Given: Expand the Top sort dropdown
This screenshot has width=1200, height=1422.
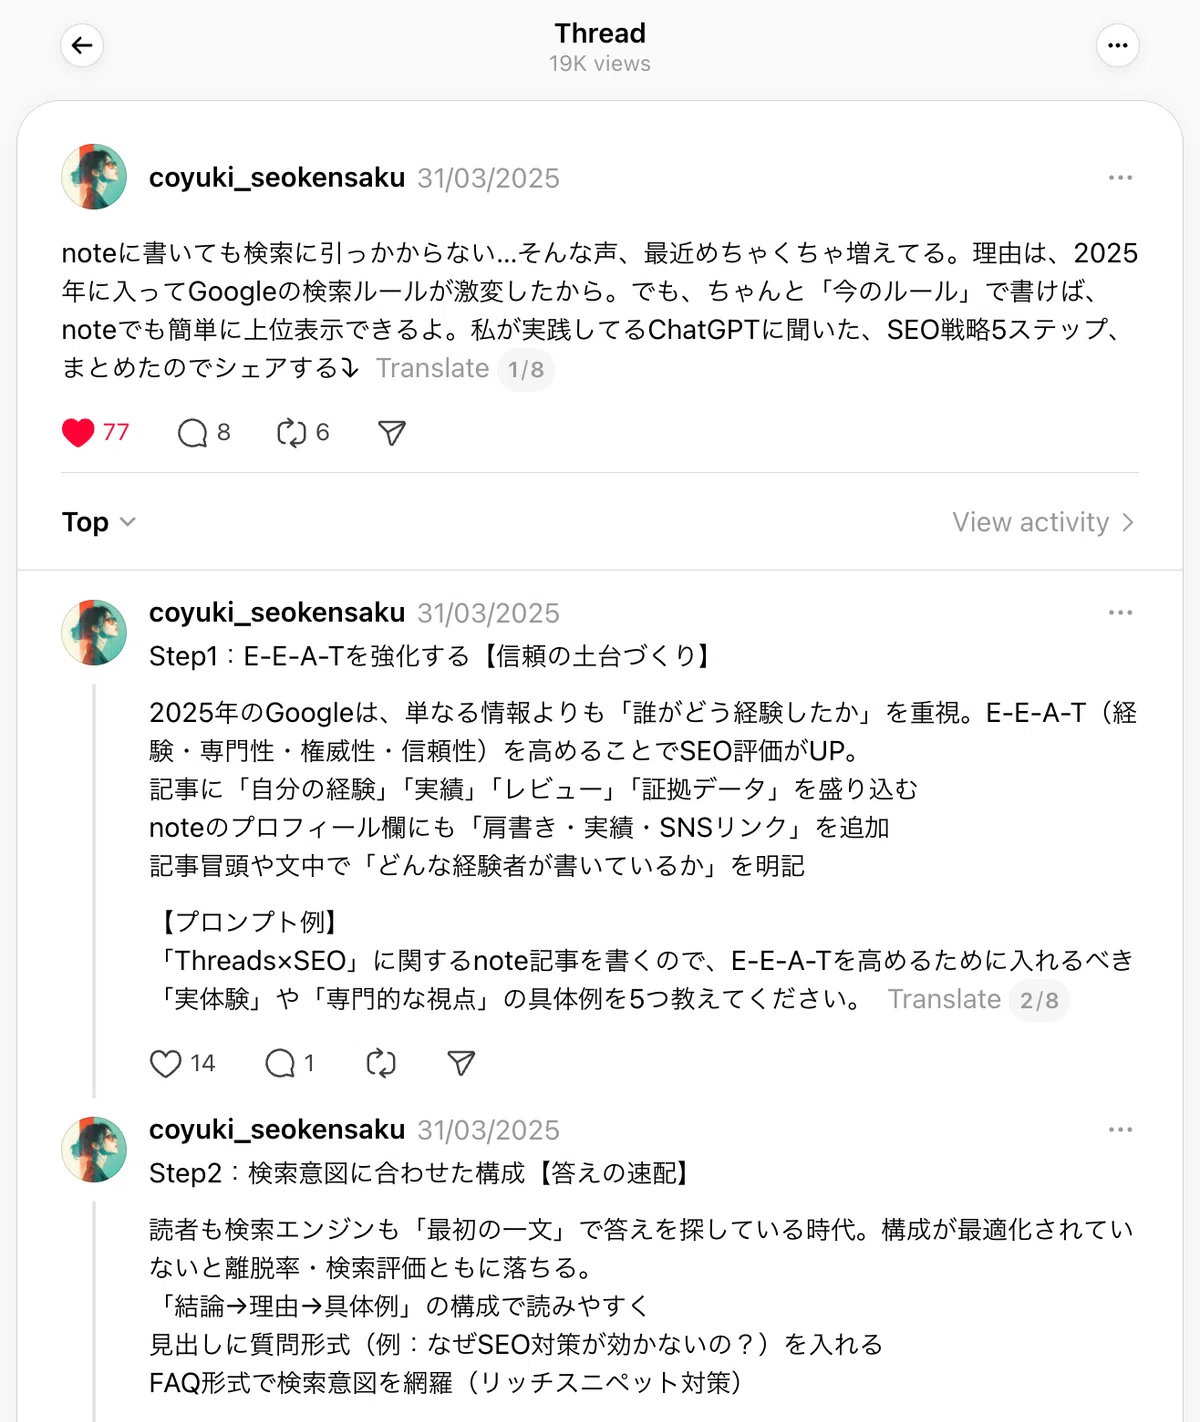Looking at the screenshot, I should 99,522.
